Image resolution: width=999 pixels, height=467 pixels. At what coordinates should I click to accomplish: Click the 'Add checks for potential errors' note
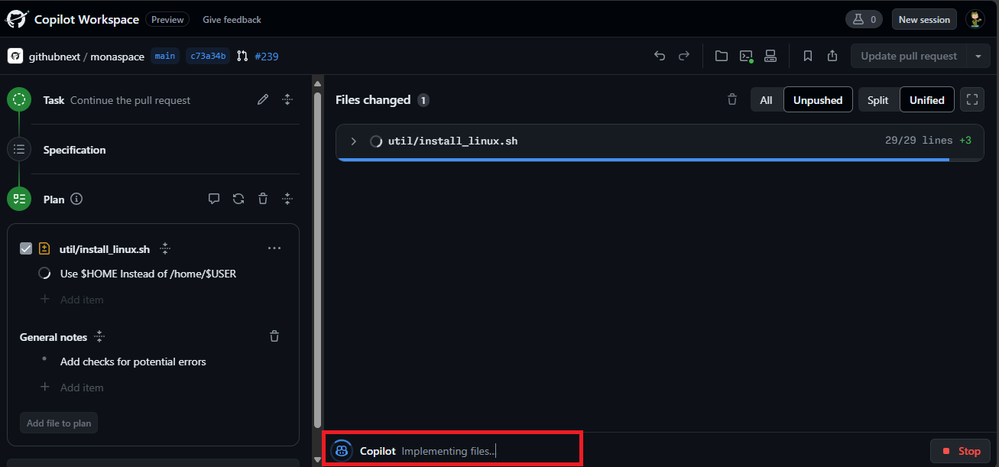[133, 362]
